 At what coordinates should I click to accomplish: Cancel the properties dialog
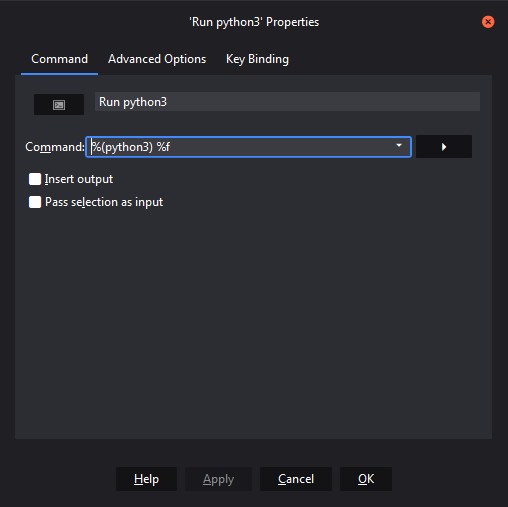[x=296, y=479]
